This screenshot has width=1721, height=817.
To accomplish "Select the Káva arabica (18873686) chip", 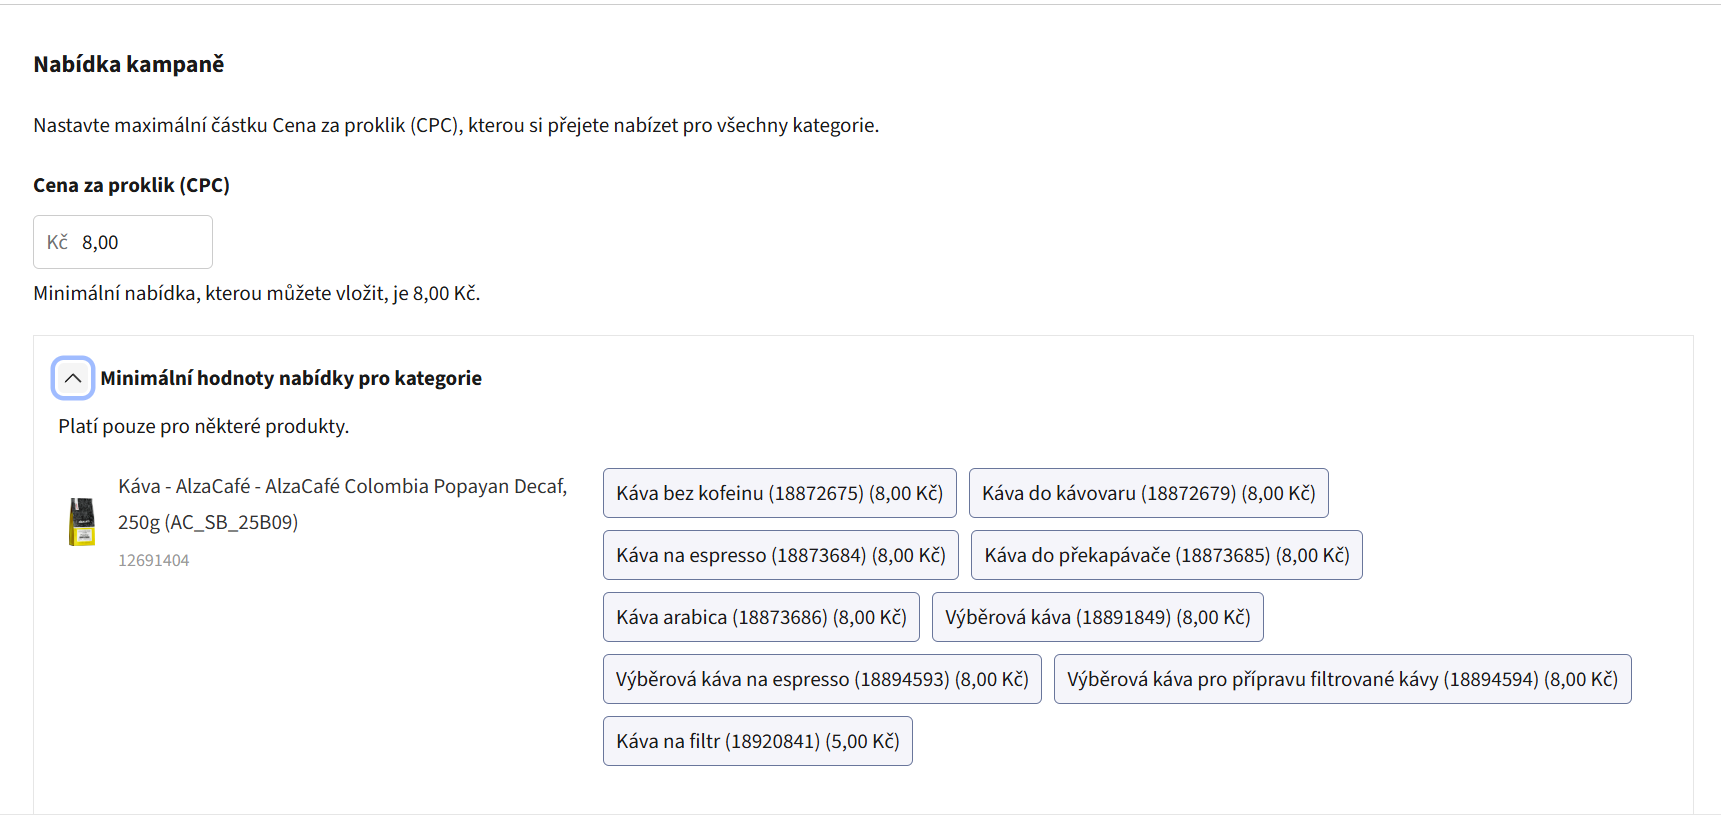I will (762, 617).
